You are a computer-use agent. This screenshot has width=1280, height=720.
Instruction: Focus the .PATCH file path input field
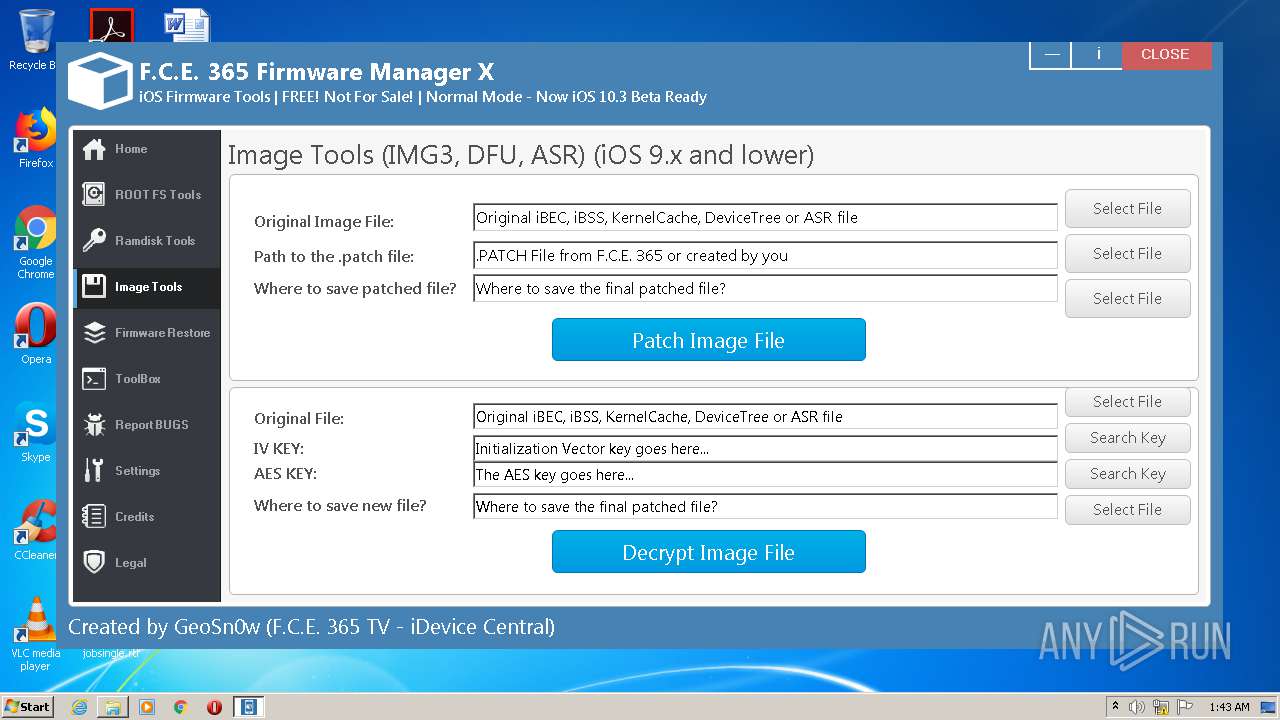(765, 255)
